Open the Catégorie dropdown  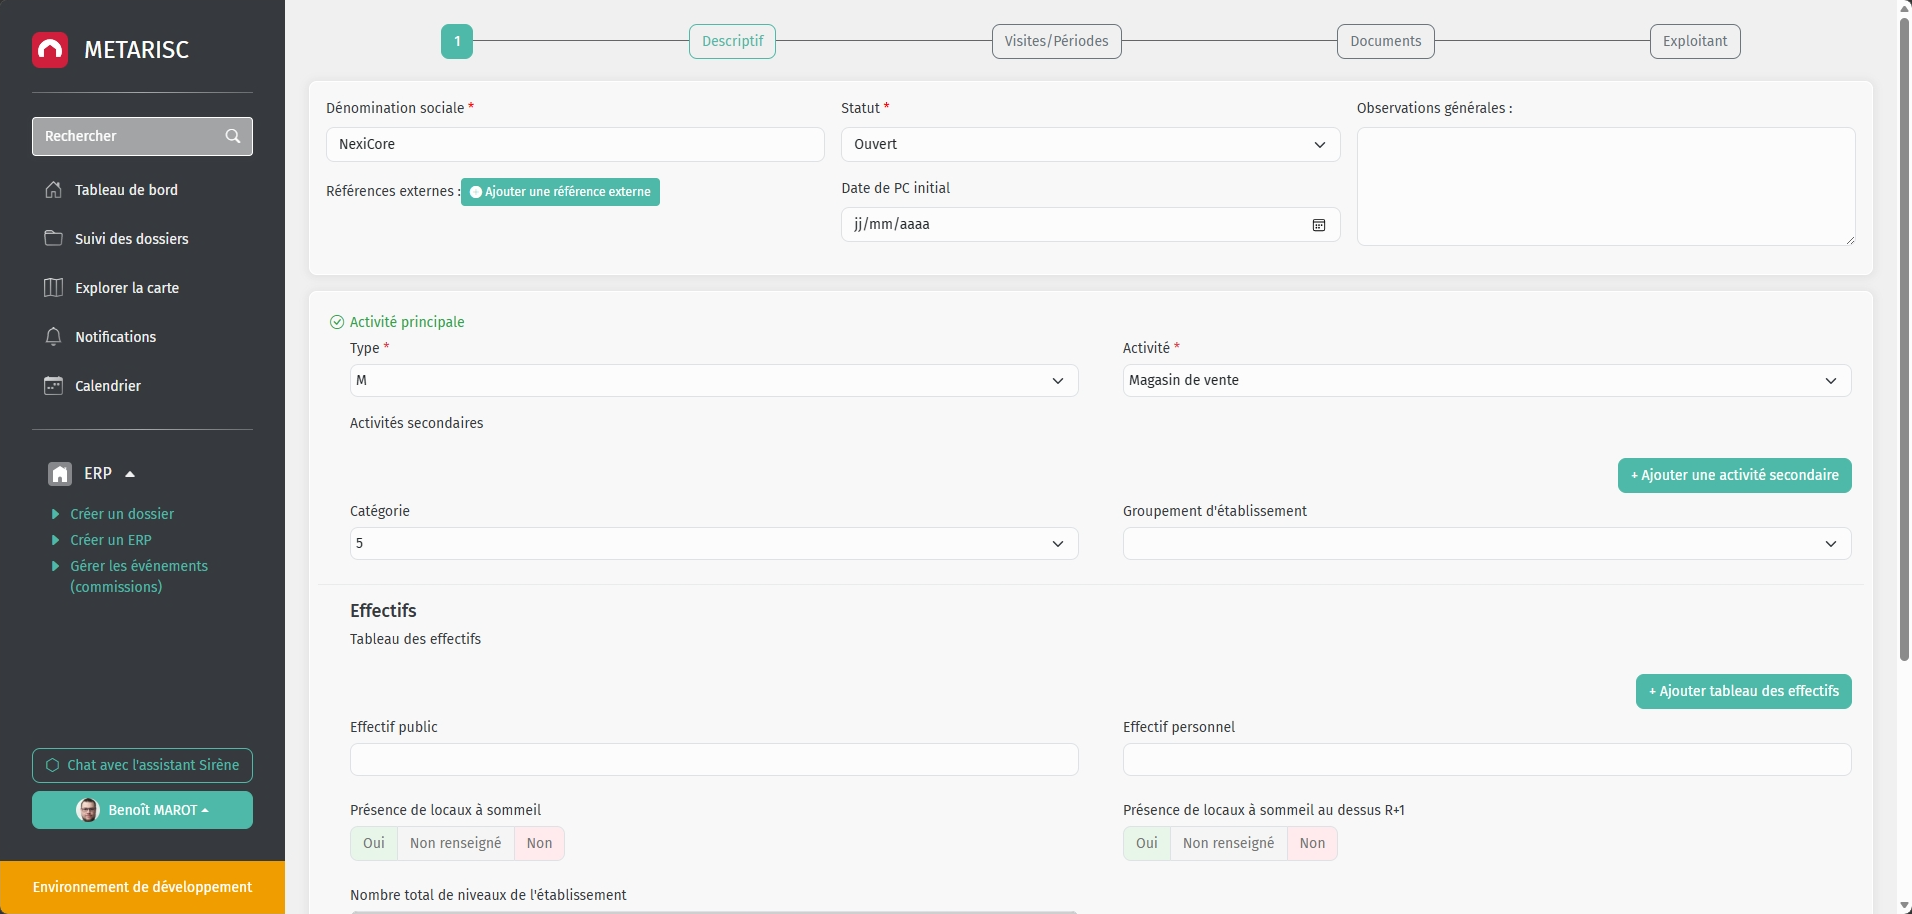click(714, 544)
